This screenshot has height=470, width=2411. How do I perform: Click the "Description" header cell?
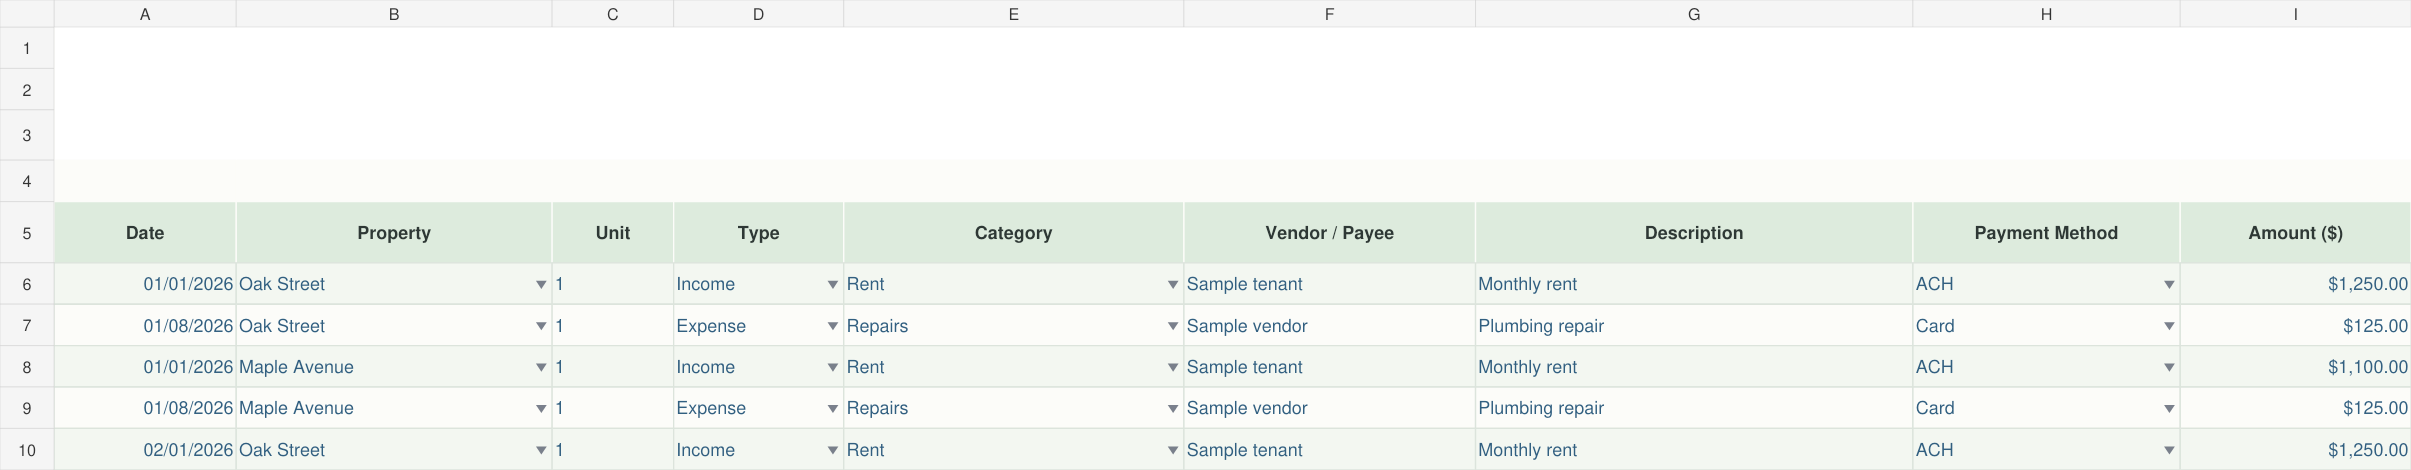coord(1694,233)
